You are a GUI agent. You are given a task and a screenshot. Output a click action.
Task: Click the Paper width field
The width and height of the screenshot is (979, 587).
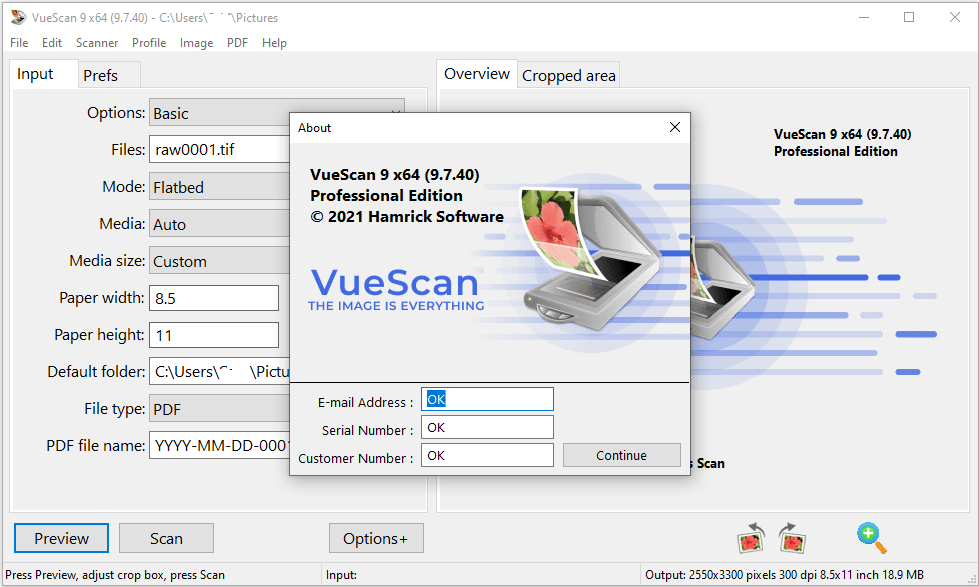click(214, 298)
